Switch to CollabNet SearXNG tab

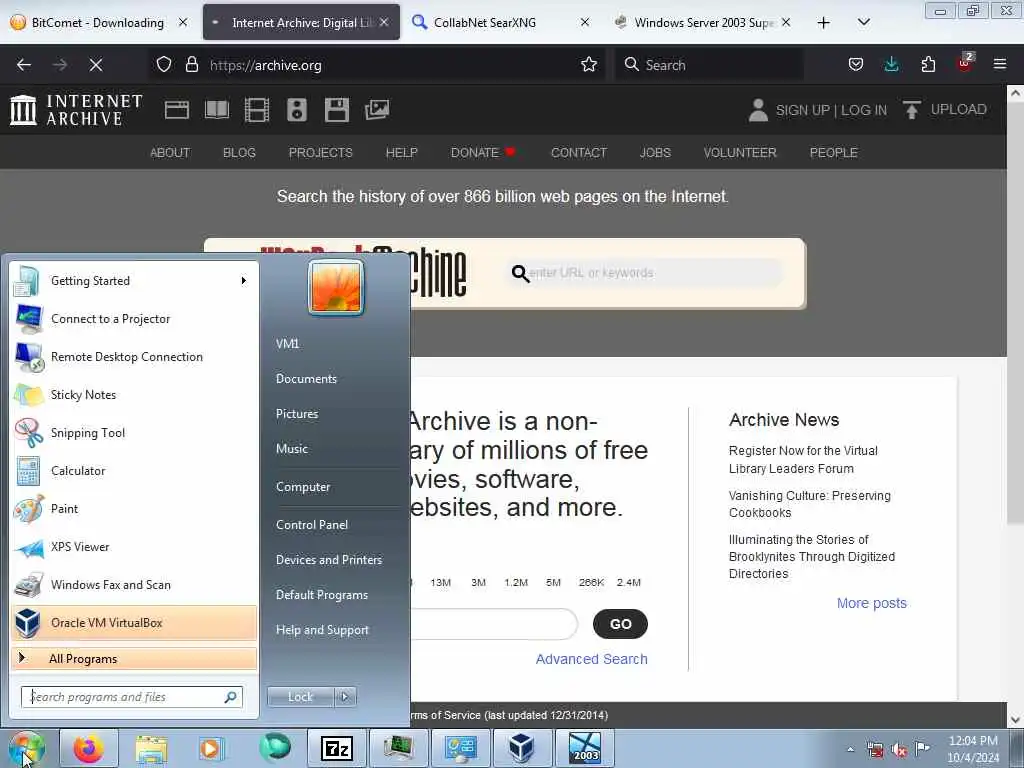(500, 22)
